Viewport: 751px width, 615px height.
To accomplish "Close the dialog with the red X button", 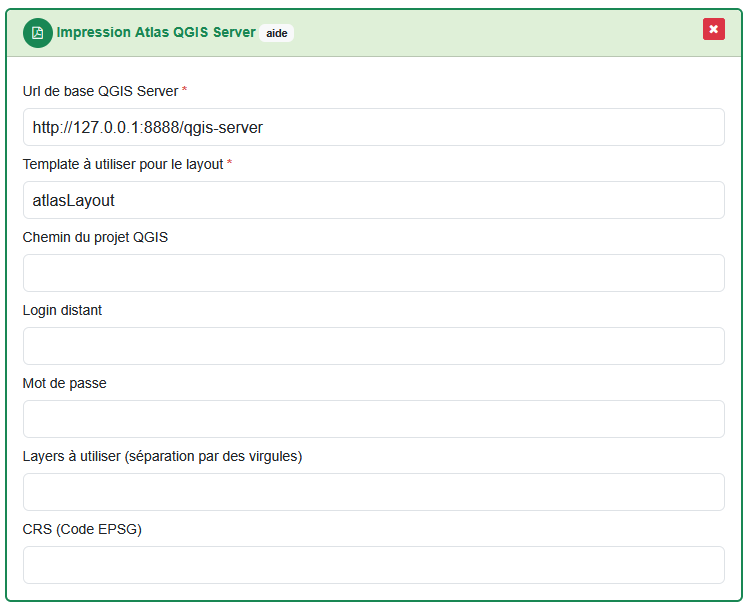I will tap(713, 30).
